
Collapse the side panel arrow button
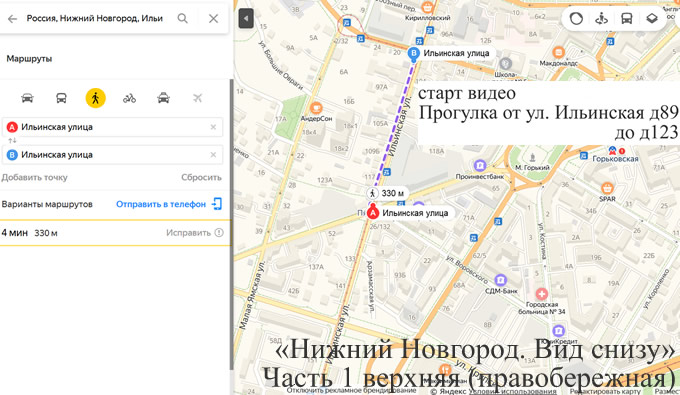coord(246,19)
